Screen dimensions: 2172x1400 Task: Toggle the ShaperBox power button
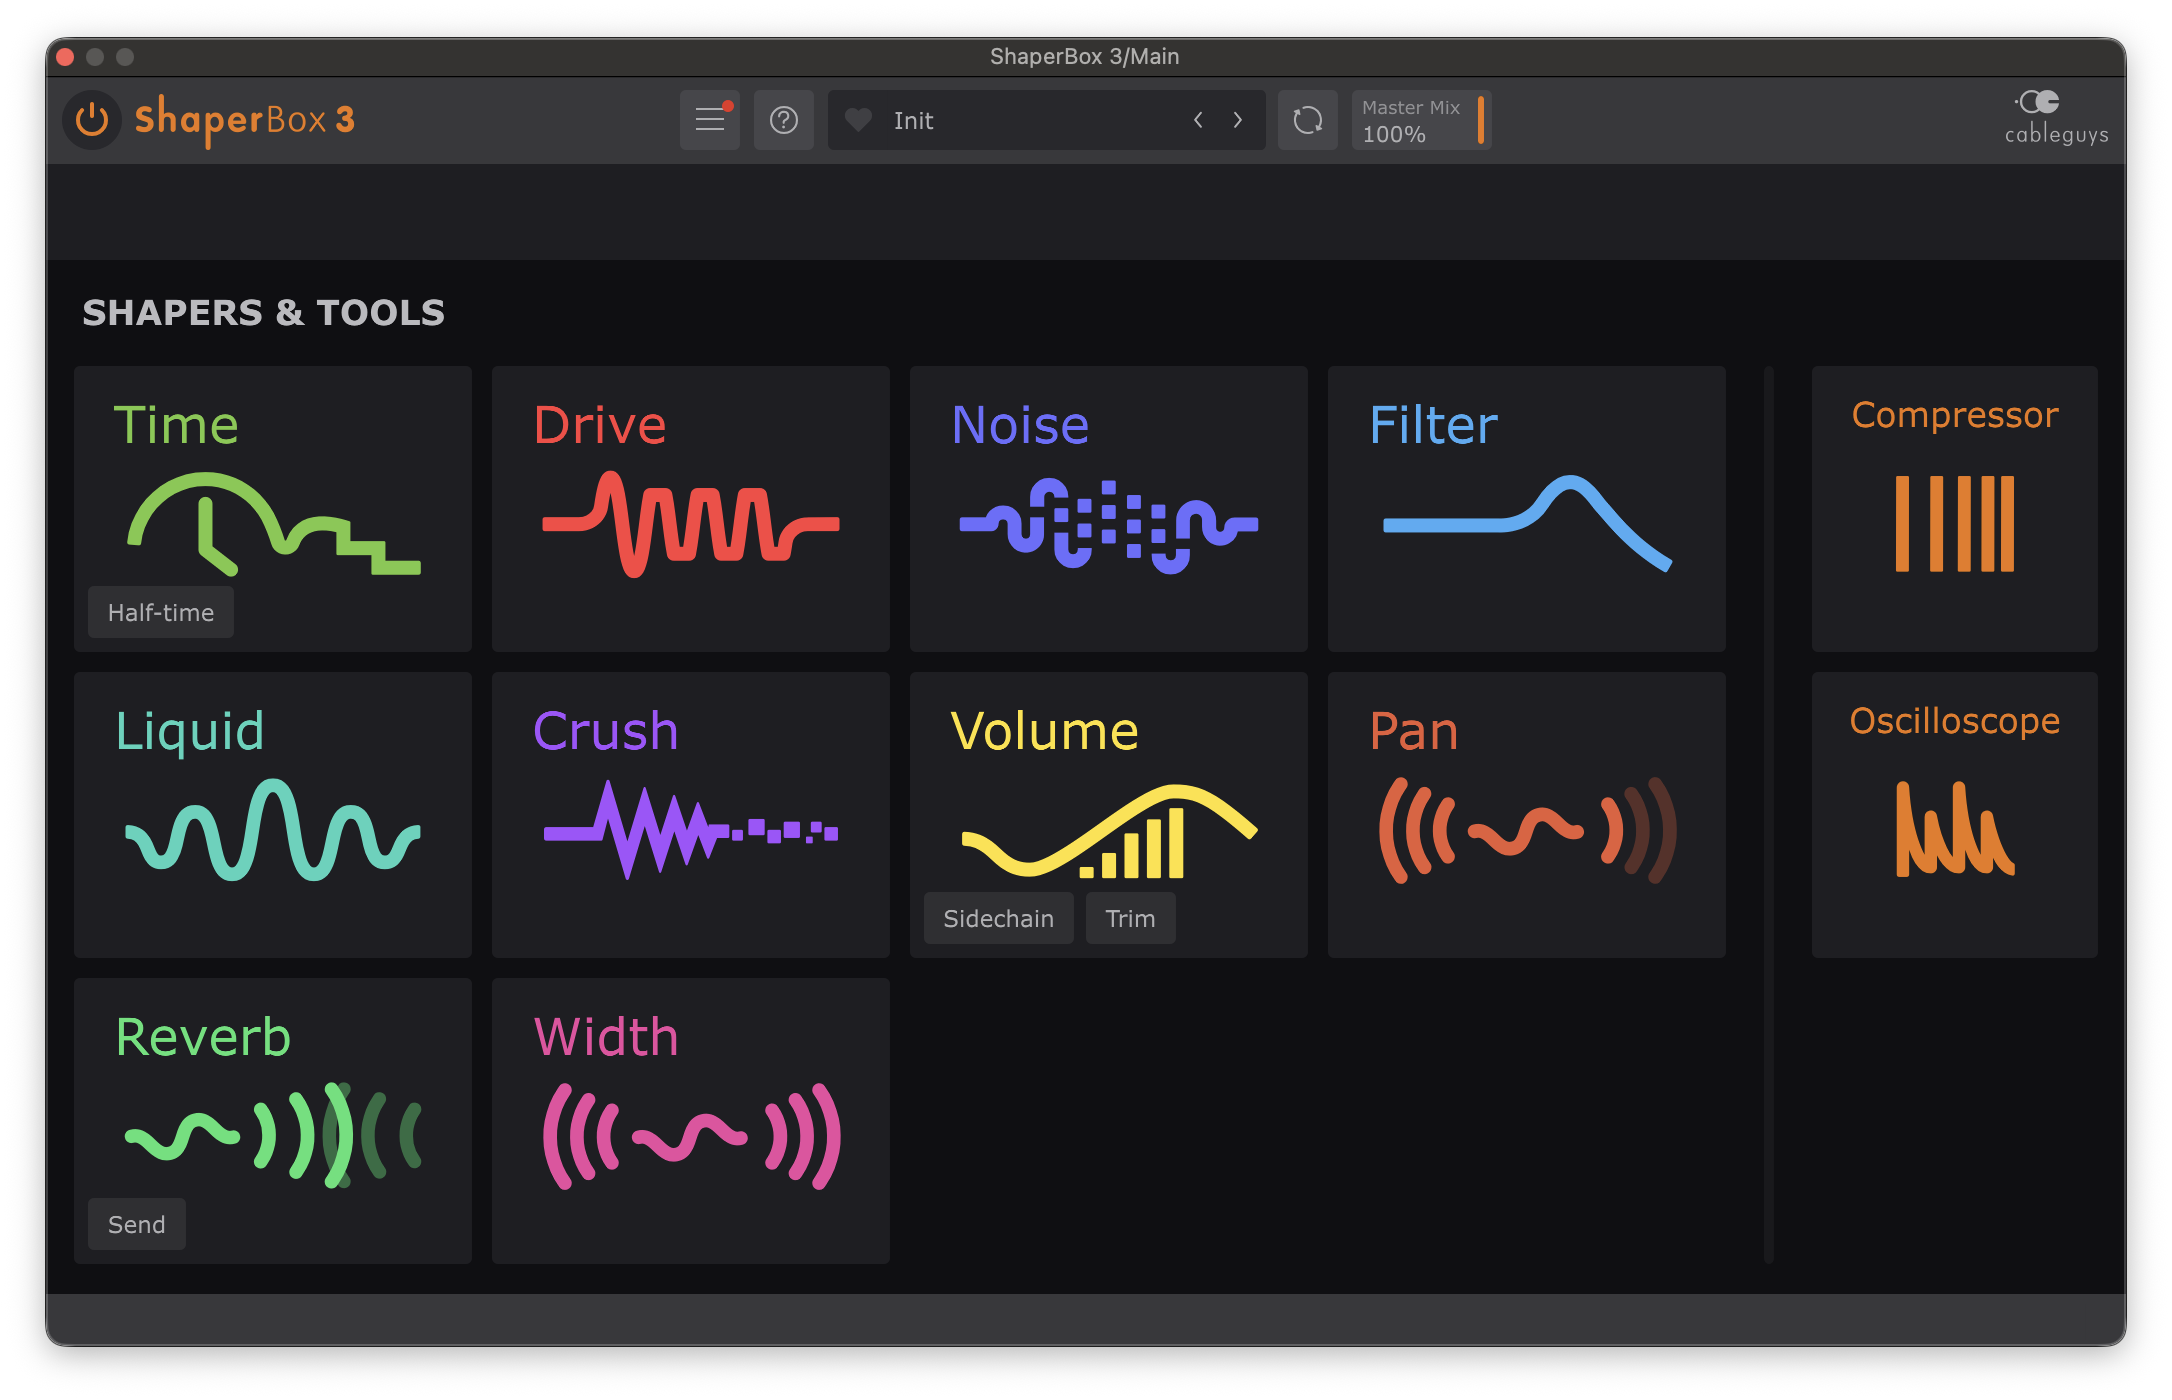[x=92, y=120]
